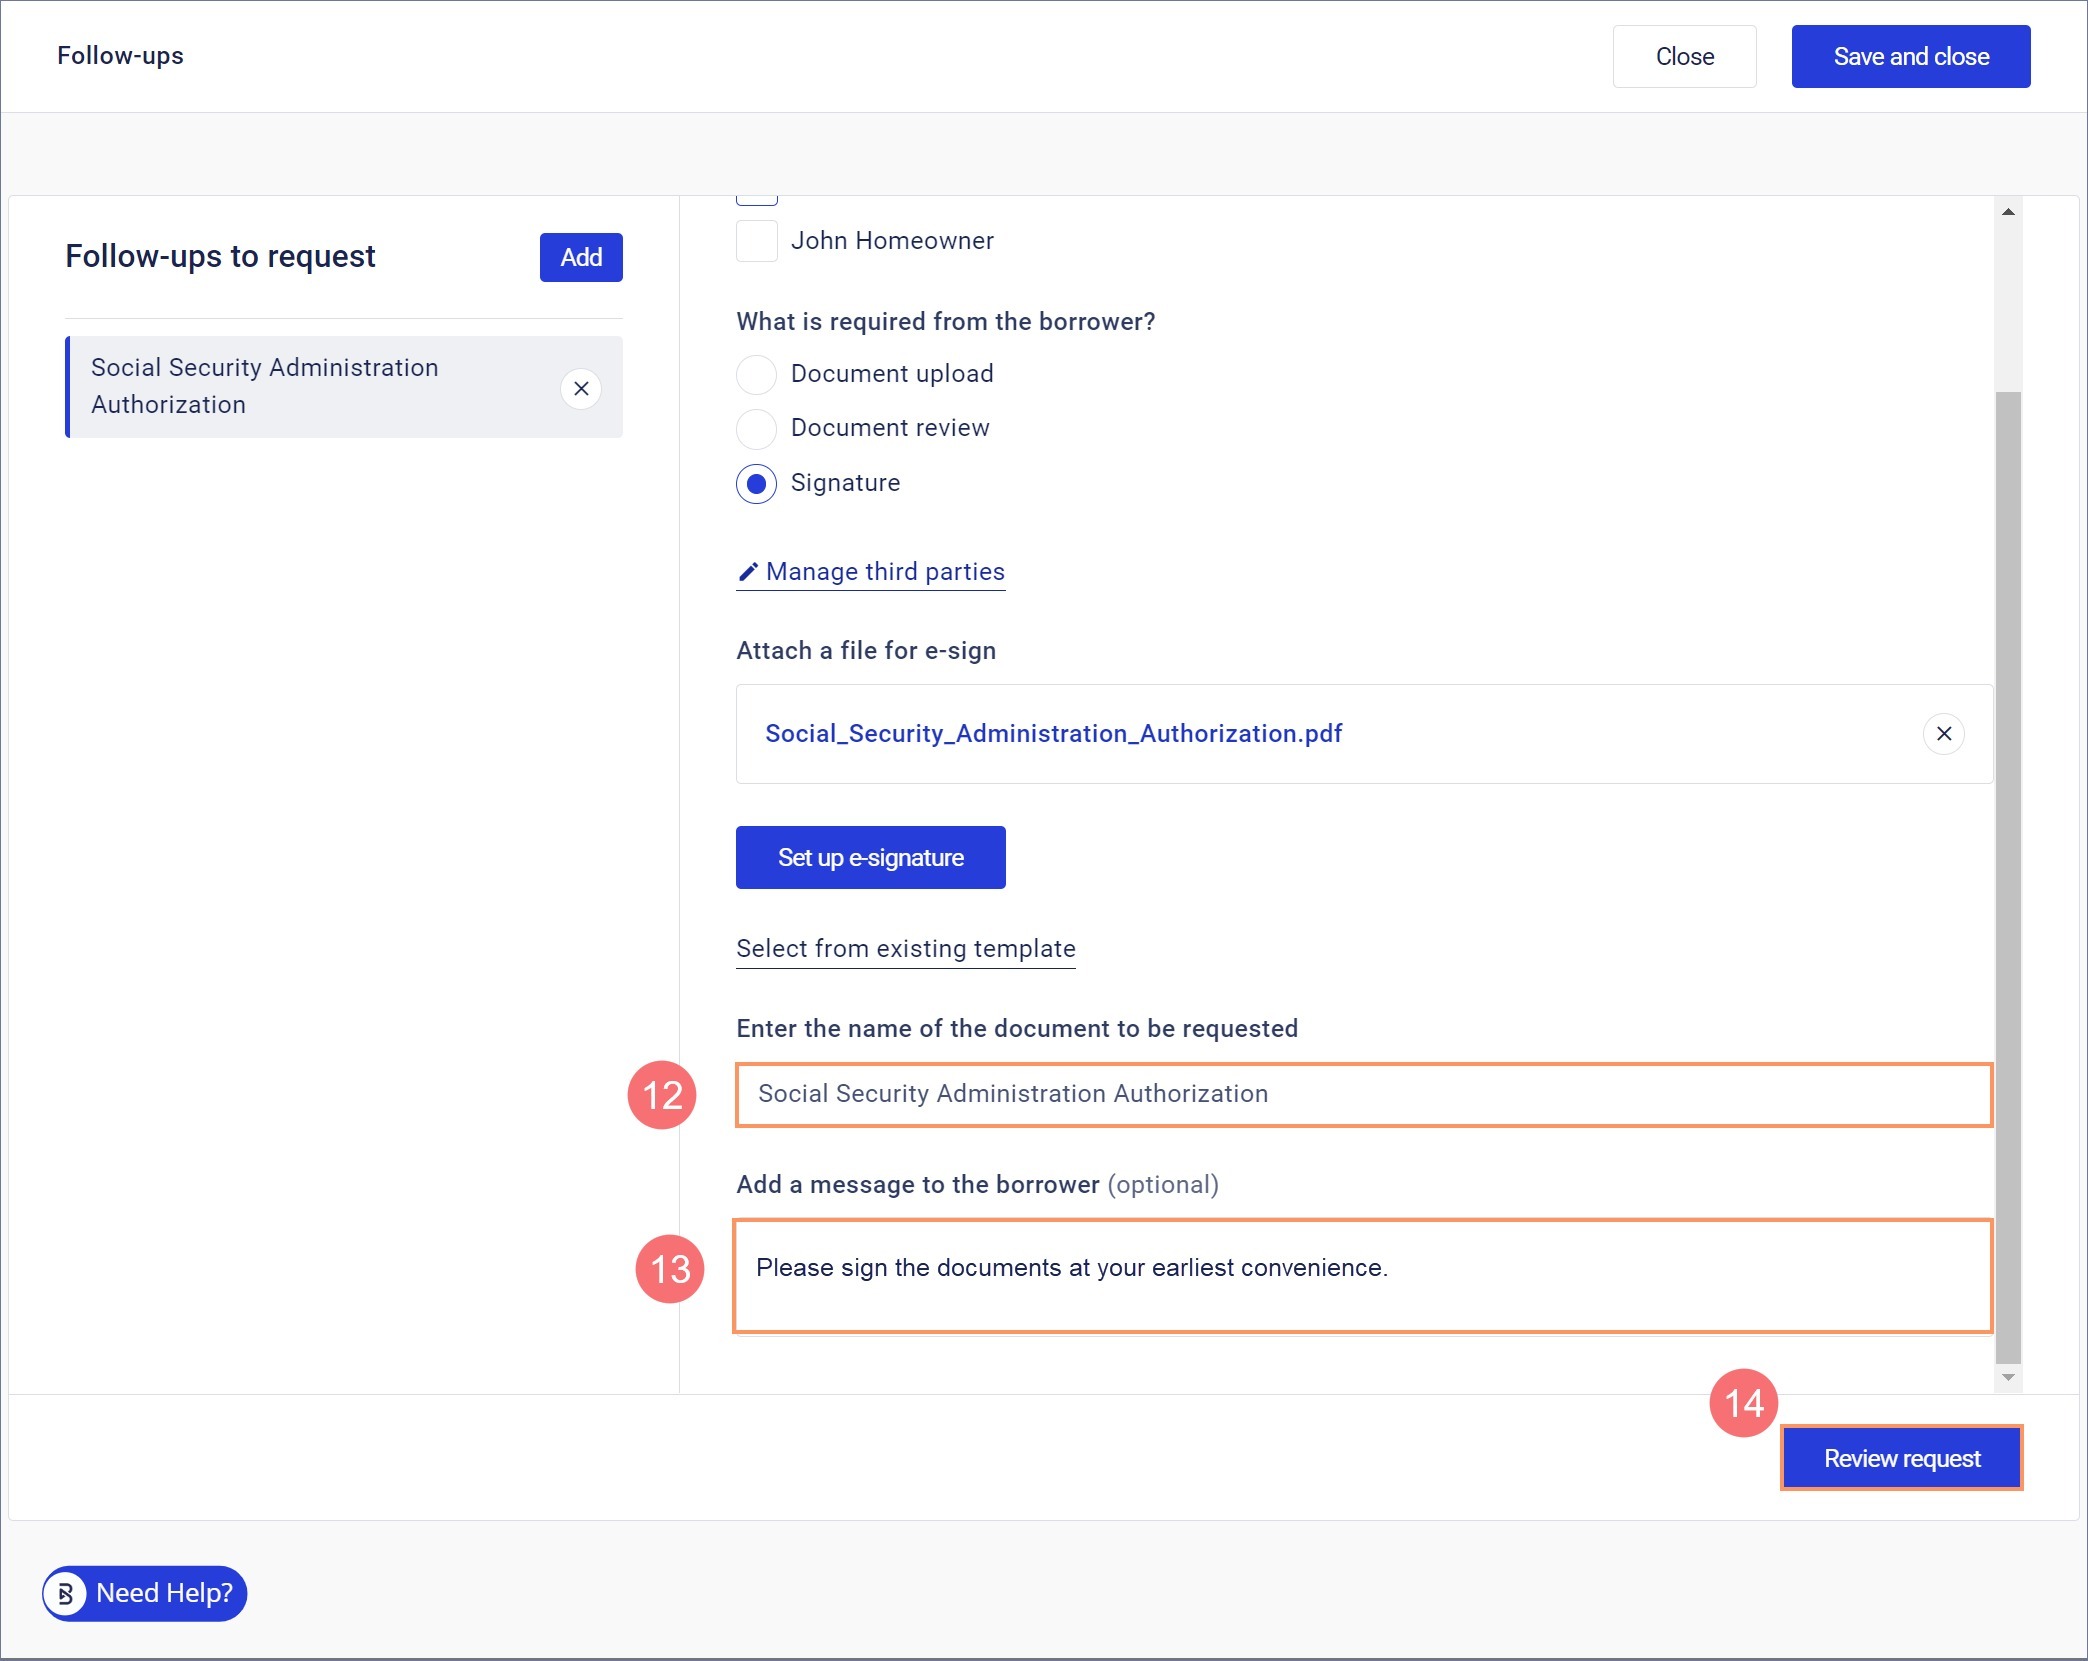The height and width of the screenshot is (1661, 2088).
Task: Check the John Homeowner checkbox
Action: [757, 241]
